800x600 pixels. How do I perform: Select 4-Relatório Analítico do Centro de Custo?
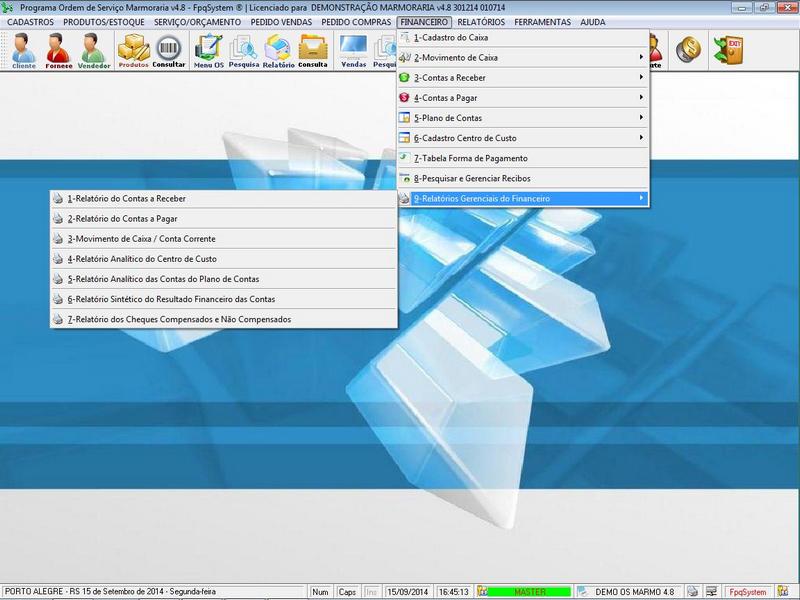click(x=224, y=259)
